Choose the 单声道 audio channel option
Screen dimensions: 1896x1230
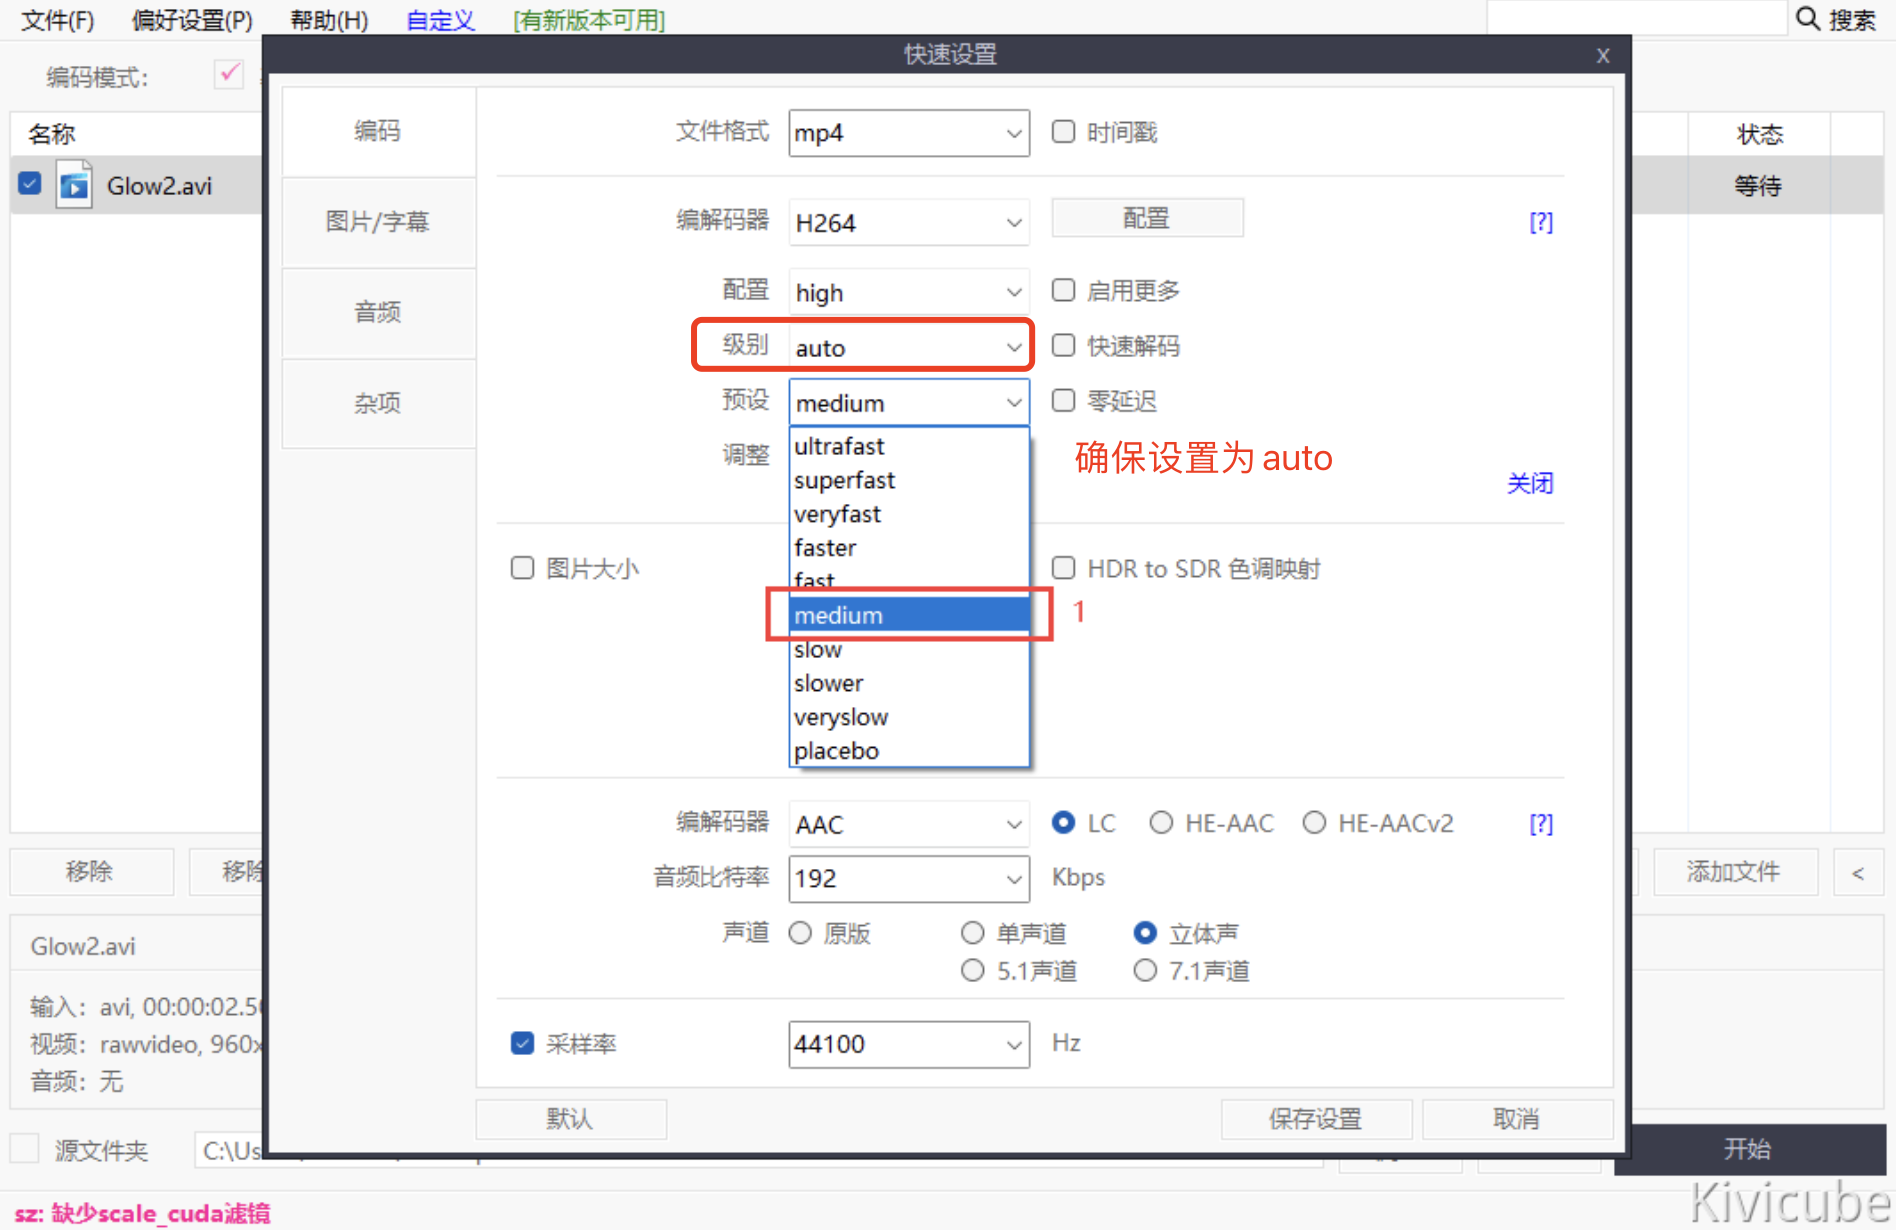[972, 933]
